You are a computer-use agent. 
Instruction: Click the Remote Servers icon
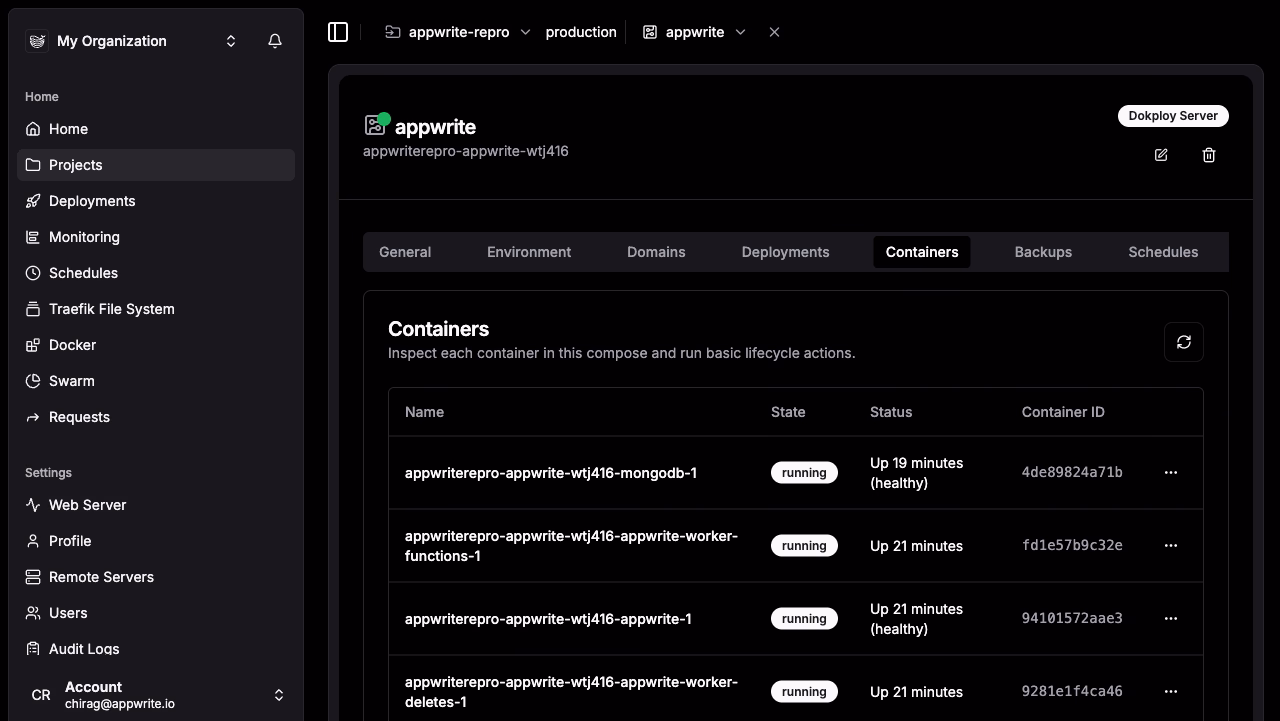point(33,577)
